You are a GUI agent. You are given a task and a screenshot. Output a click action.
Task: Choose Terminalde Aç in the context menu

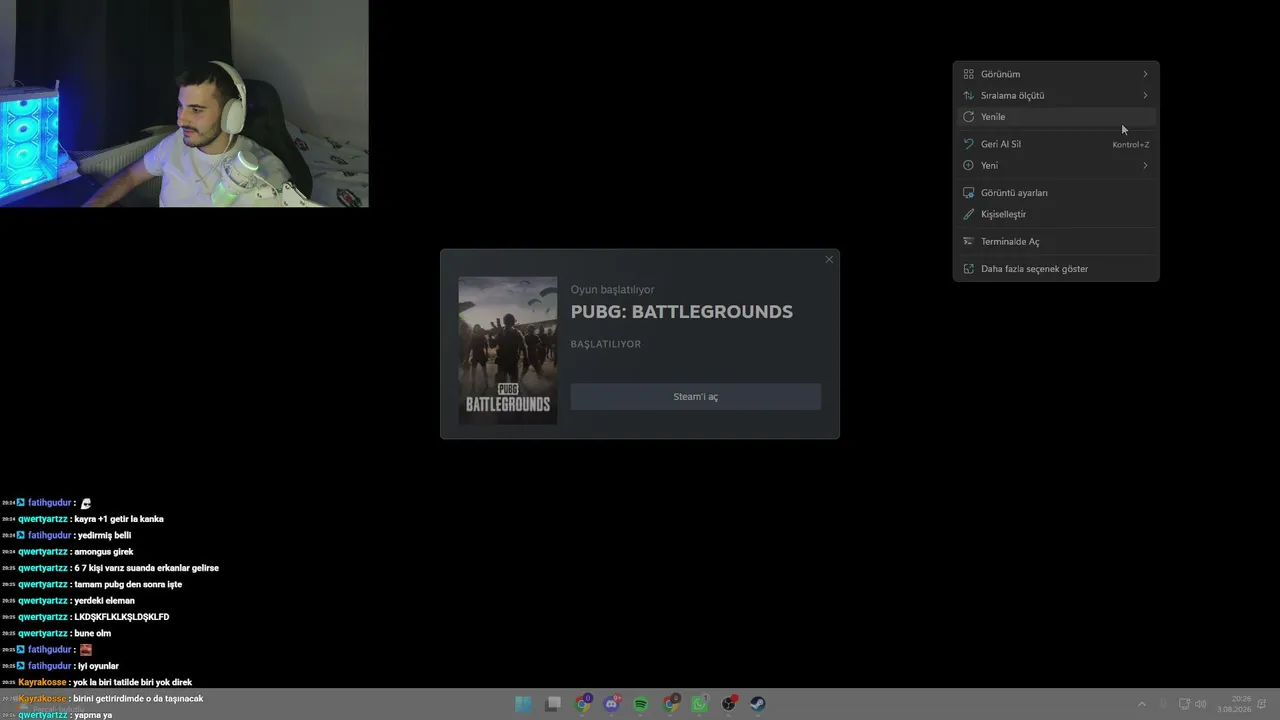1056,241
